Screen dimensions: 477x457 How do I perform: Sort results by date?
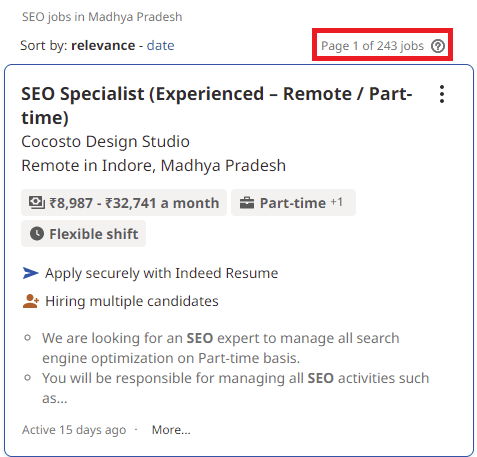click(x=160, y=45)
